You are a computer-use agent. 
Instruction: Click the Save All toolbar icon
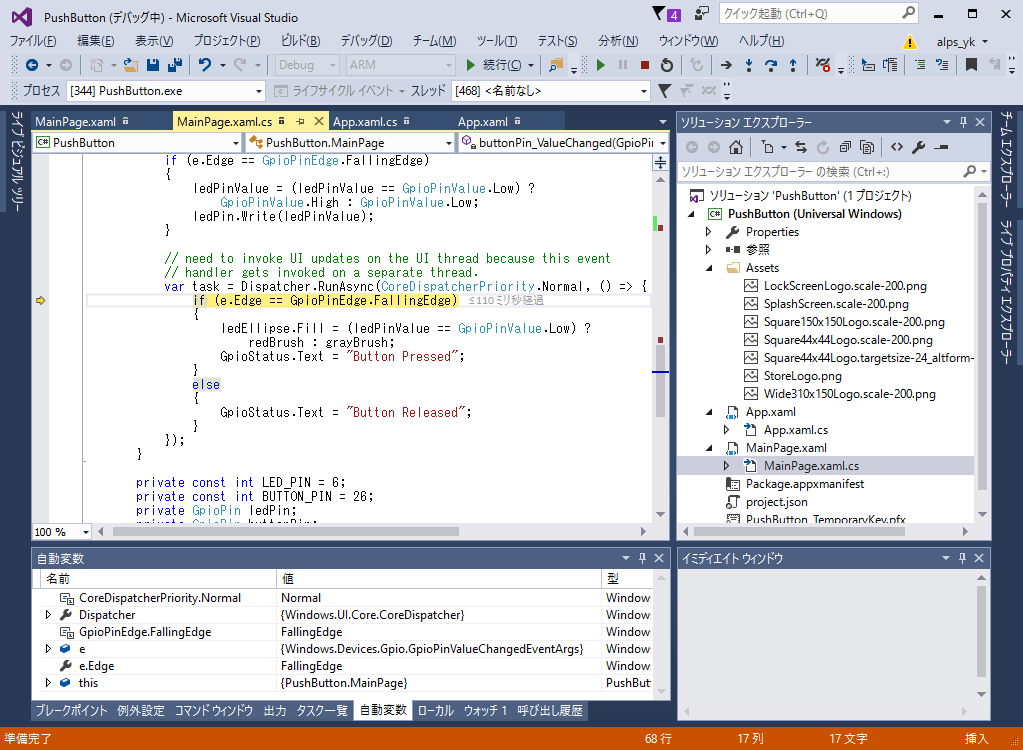(x=175, y=65)
